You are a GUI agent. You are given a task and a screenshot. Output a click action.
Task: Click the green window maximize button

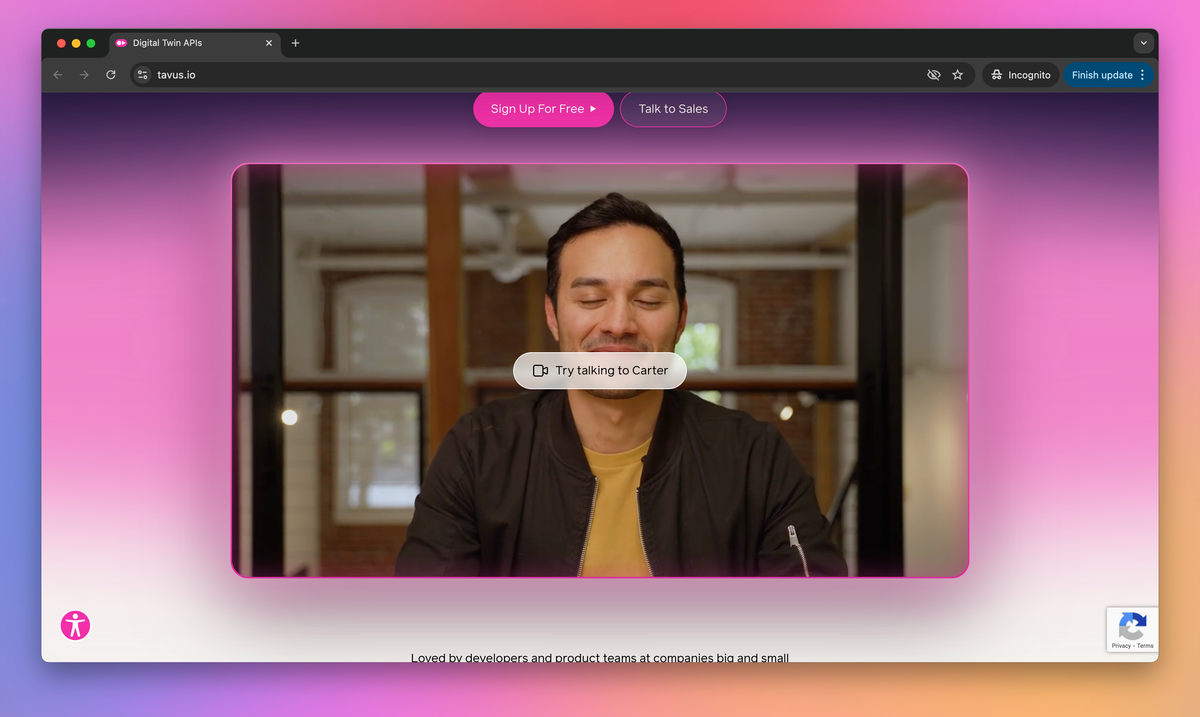[x=91, y=43]
